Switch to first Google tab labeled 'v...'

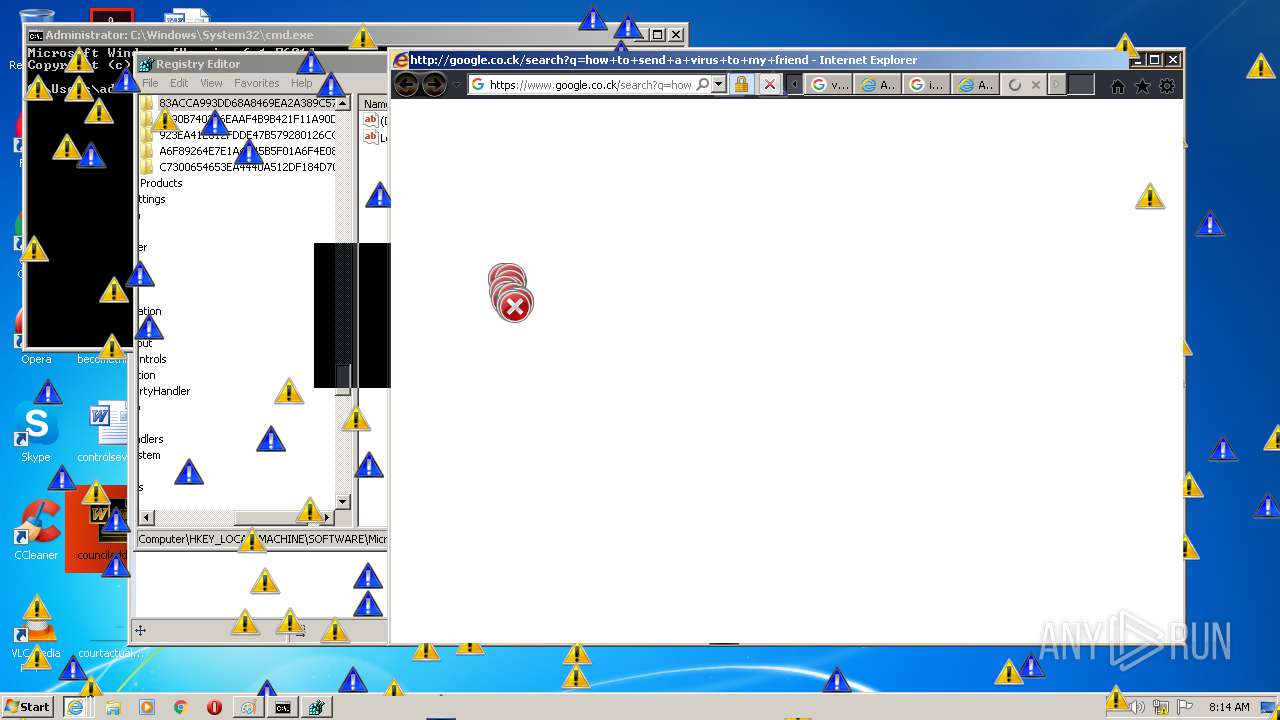[829, 85]
